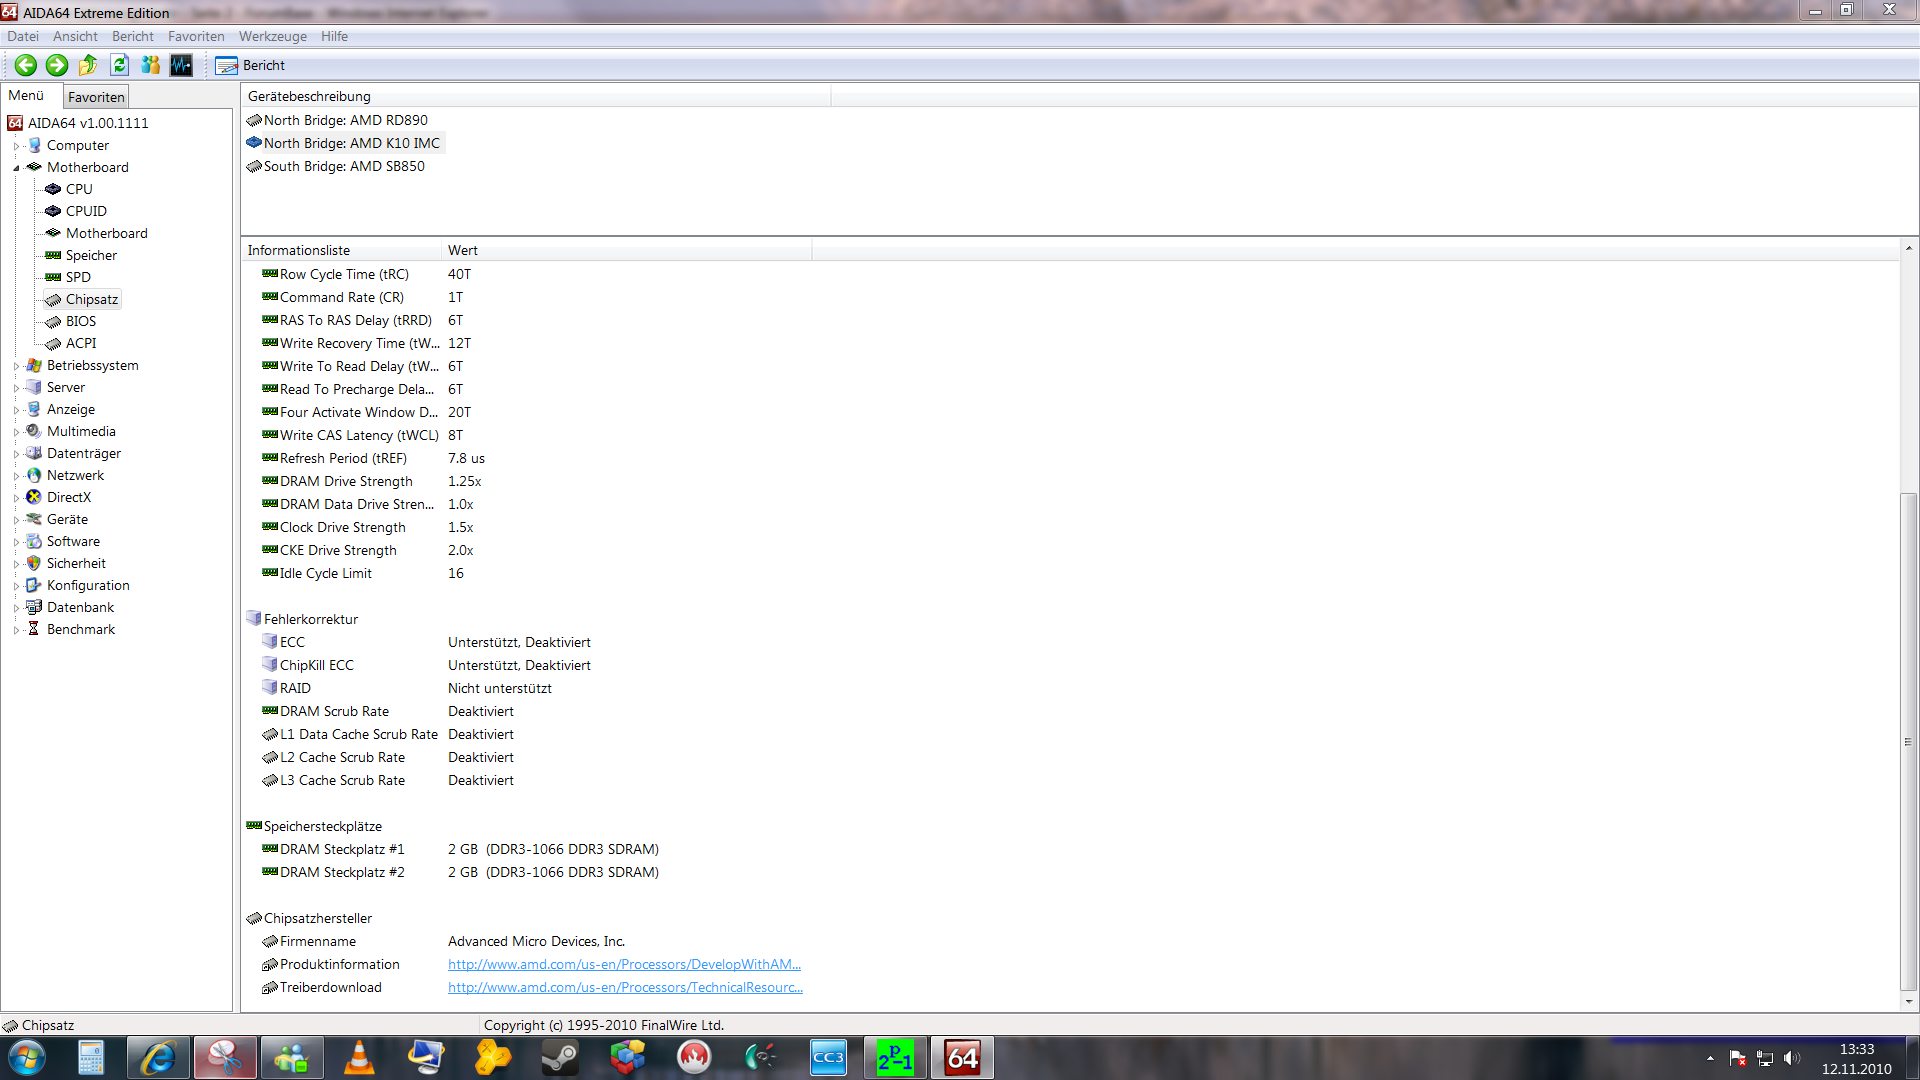The width and height of the screenshot is (1920, 1080).
Task: Expand the Betriebssystem tree node
Action: tap(16, 366)
